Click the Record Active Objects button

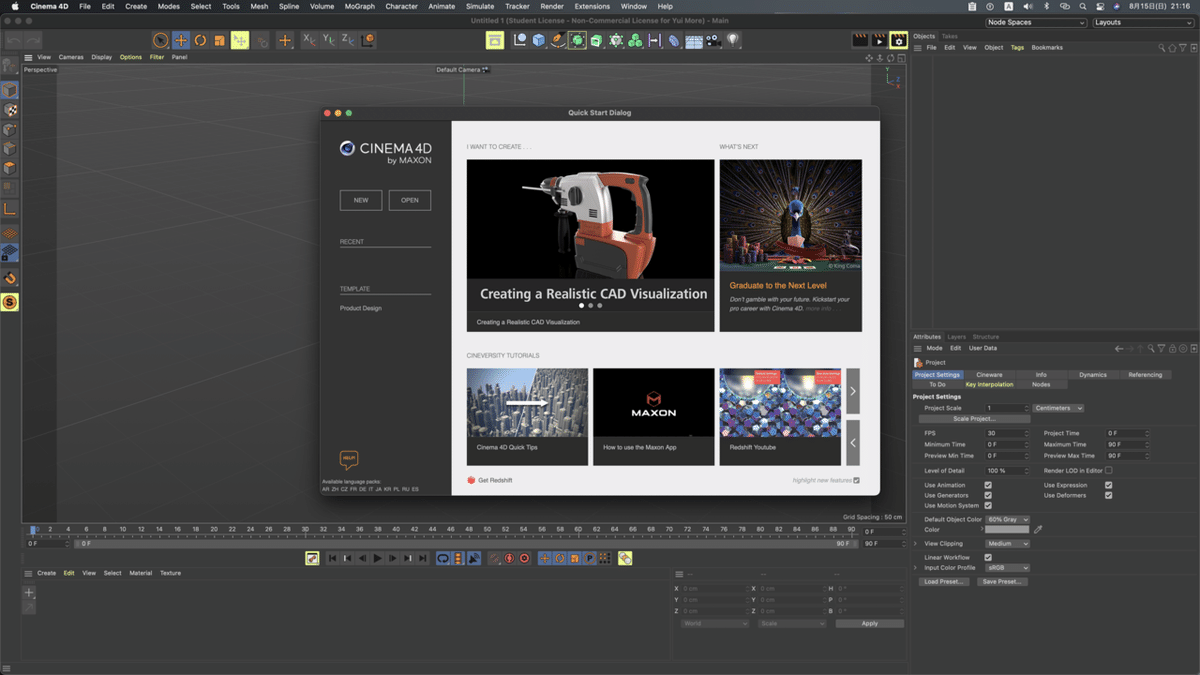509,558
